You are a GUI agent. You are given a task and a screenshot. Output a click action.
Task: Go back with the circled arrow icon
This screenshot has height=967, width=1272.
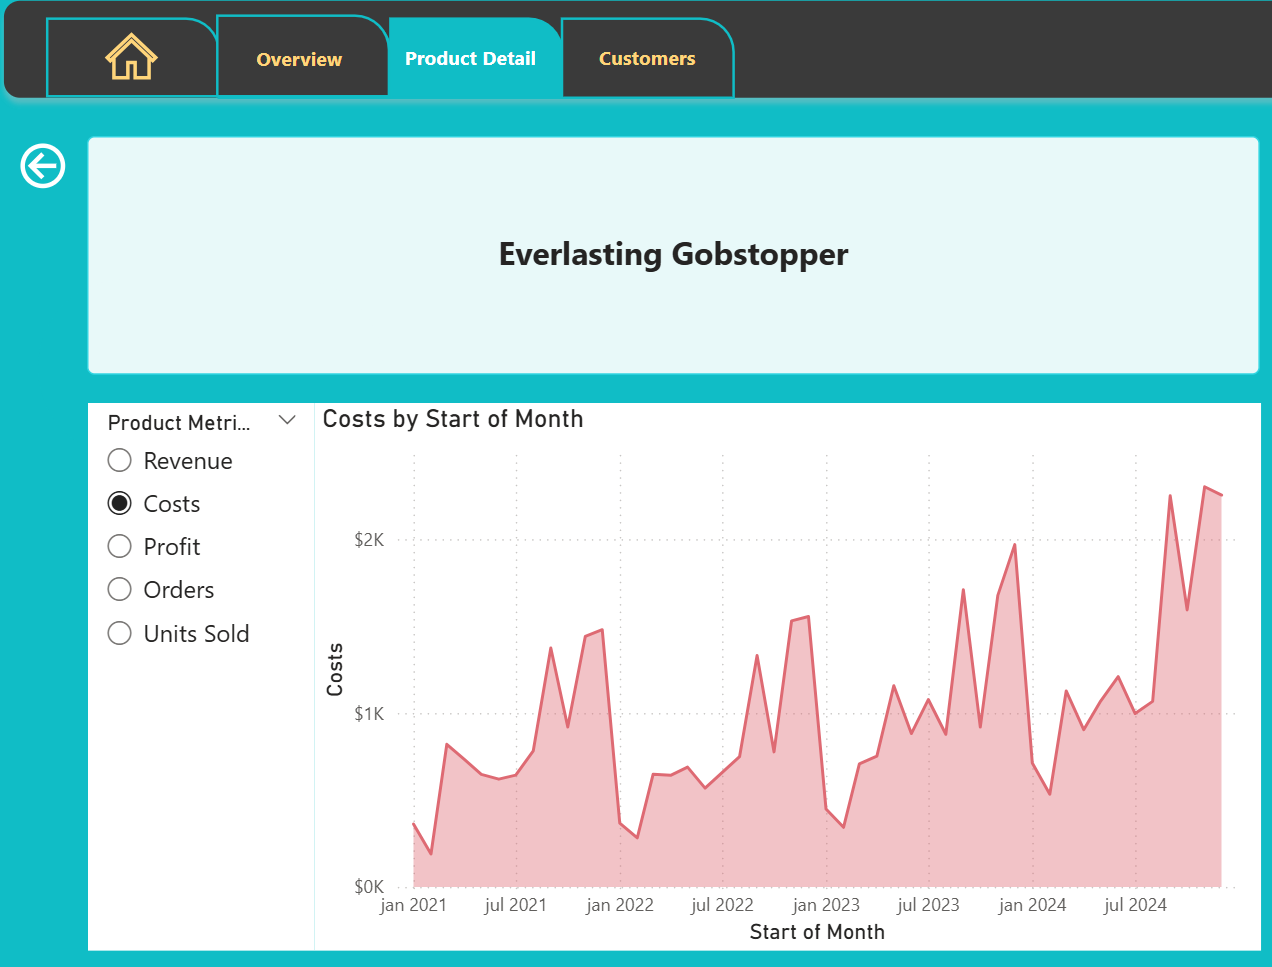coord(43,165)
